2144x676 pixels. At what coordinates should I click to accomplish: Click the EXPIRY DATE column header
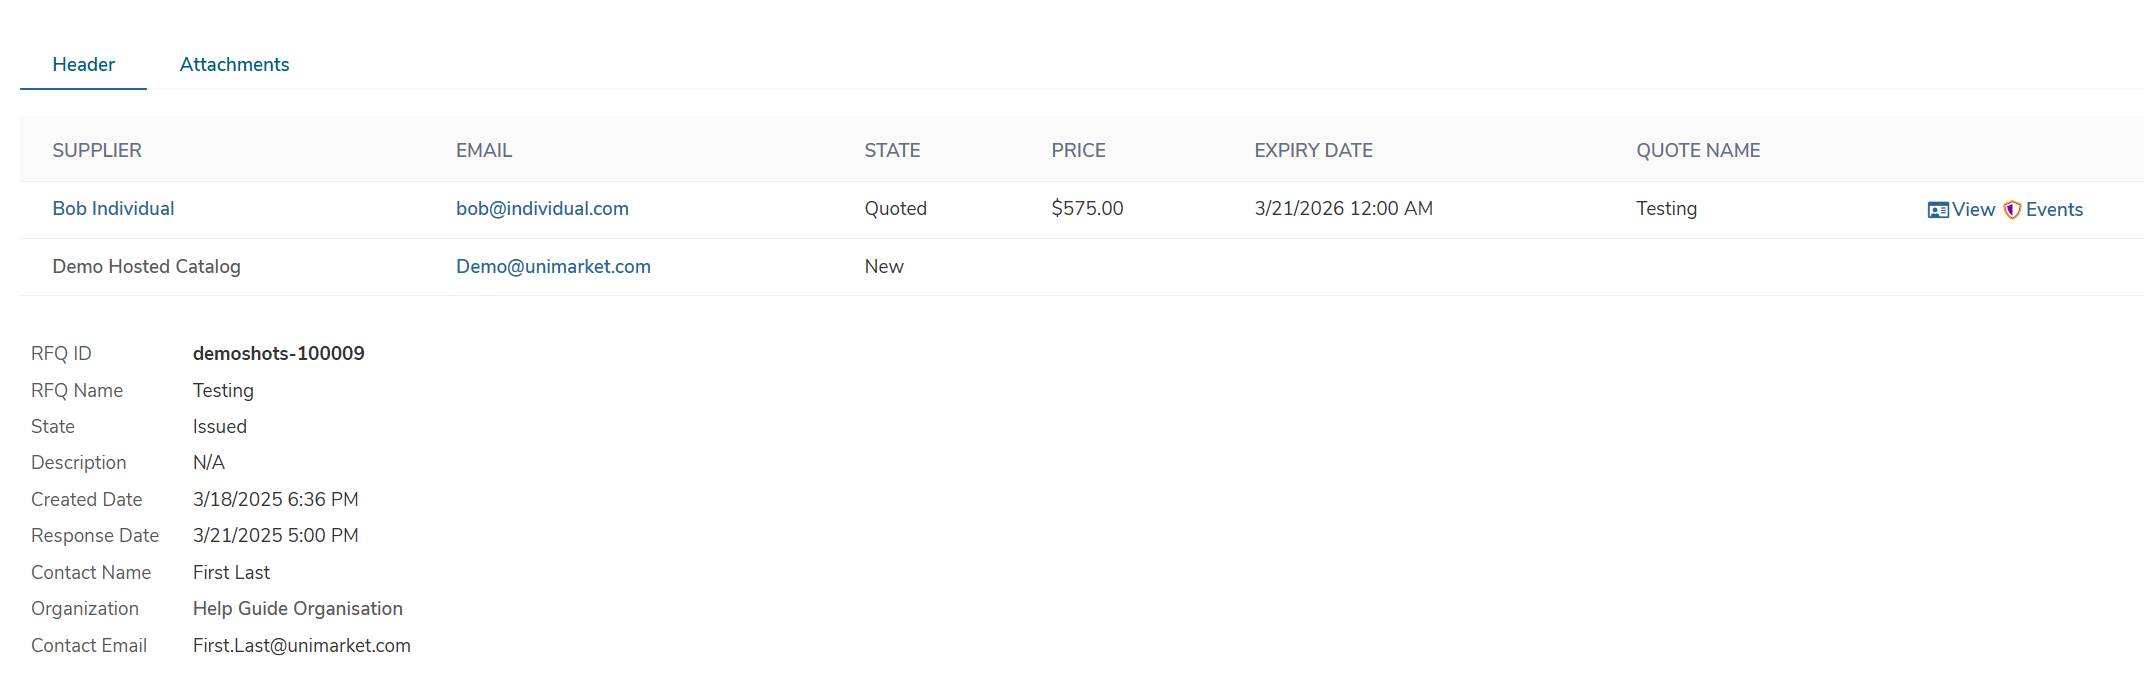[1313, 151]
